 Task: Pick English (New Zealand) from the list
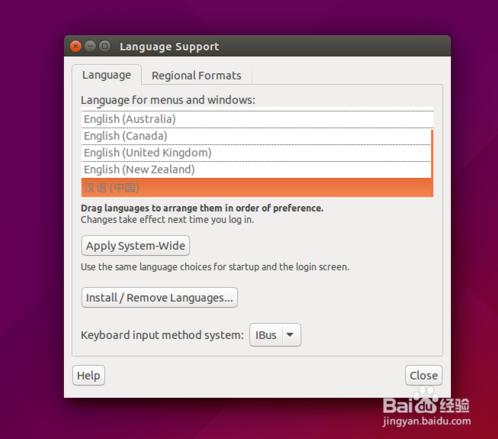pyautogui.click(x=256, y=170)
